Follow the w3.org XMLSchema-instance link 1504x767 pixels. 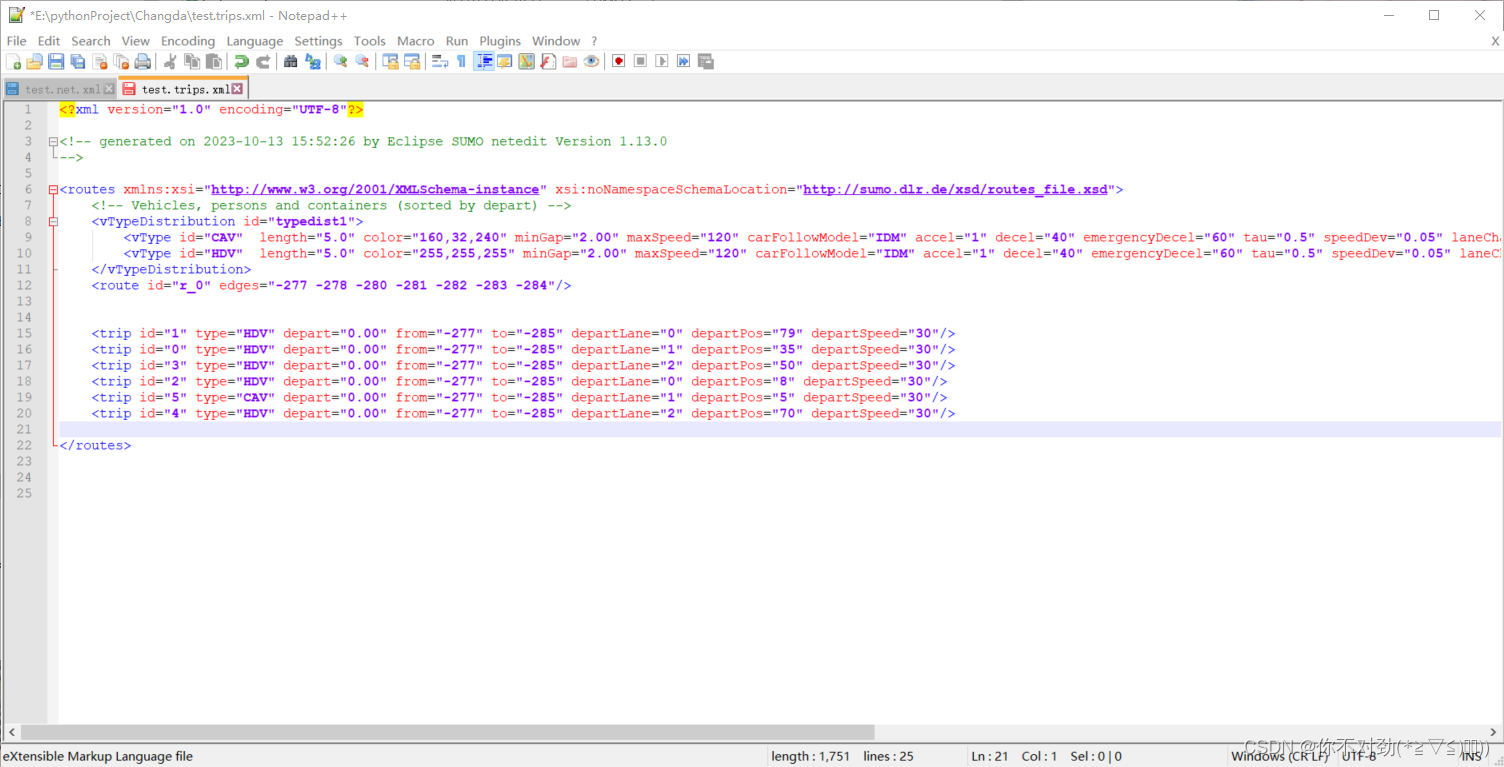pyautogui.click(x=375, y=189)
